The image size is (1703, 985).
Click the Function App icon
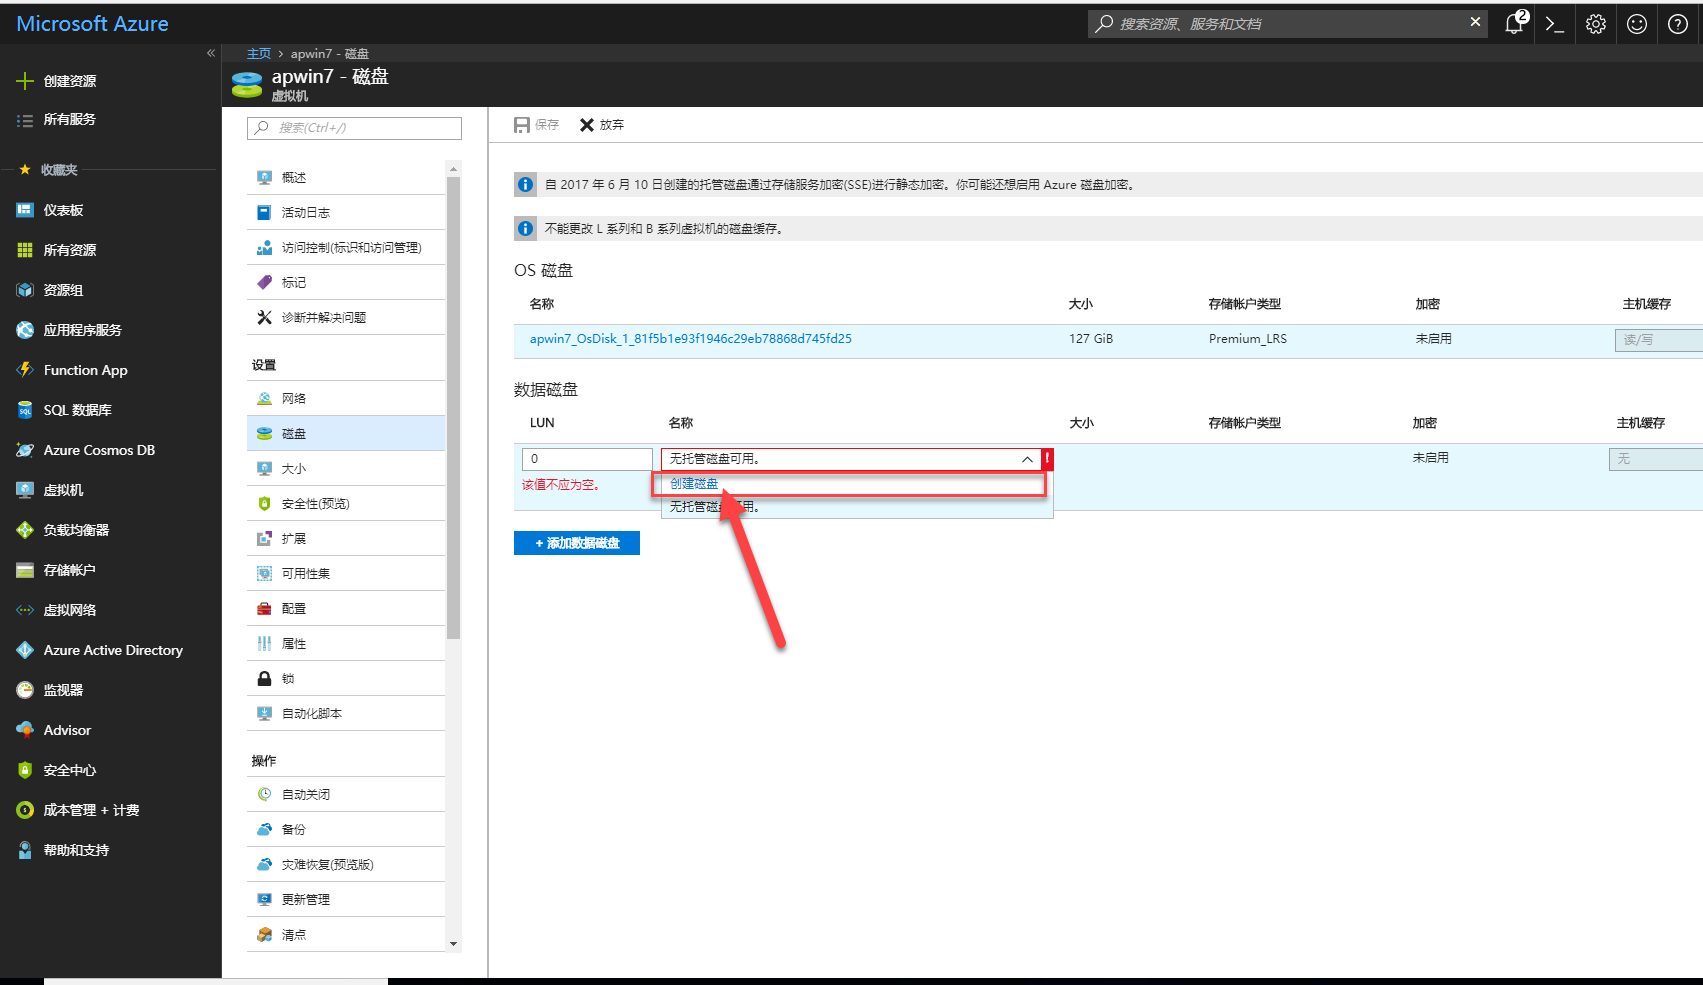point(25,370)
